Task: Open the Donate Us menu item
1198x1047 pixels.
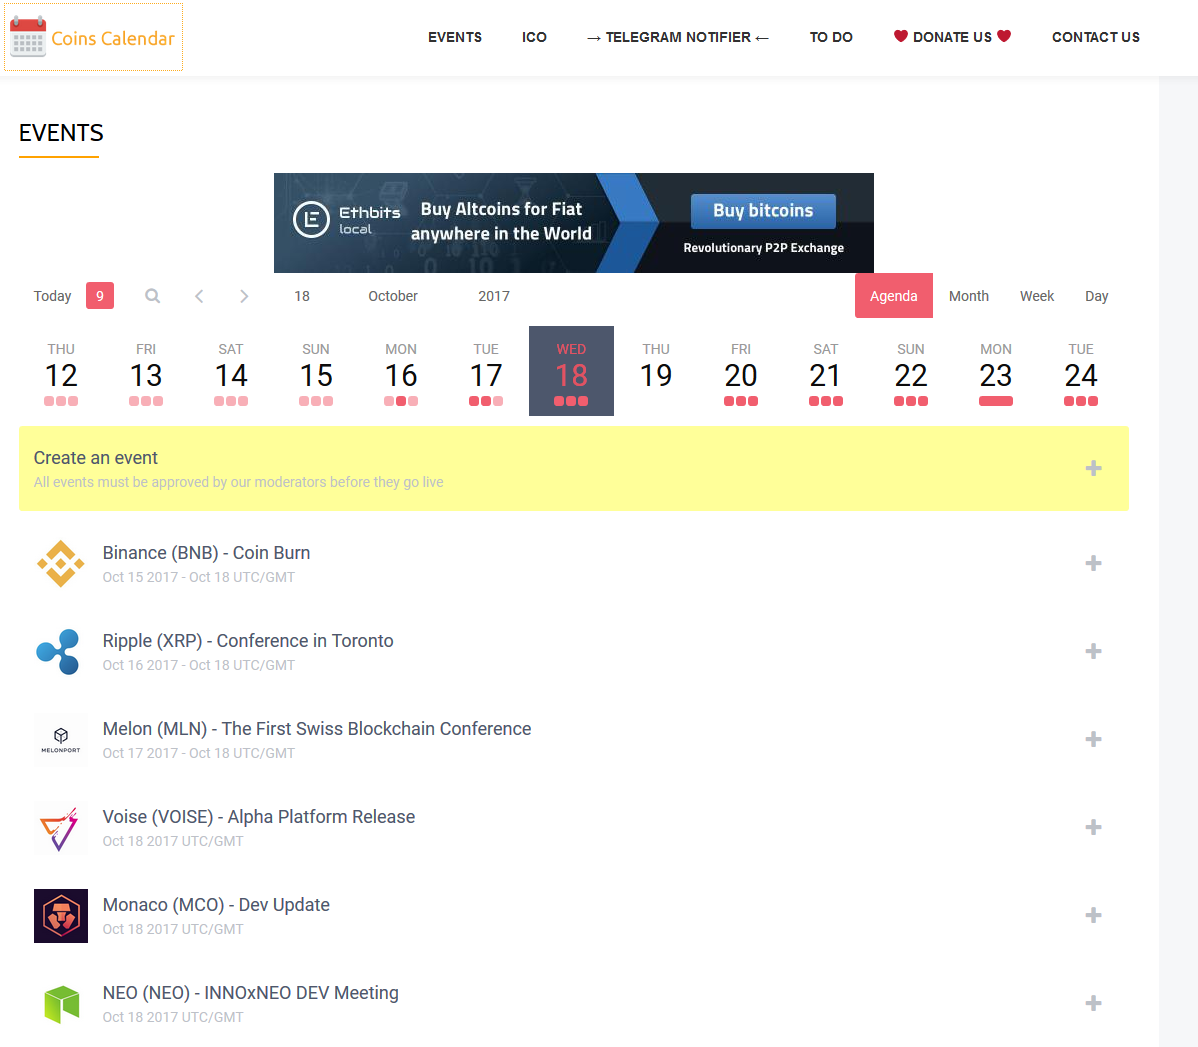Action: pos(952,37)
